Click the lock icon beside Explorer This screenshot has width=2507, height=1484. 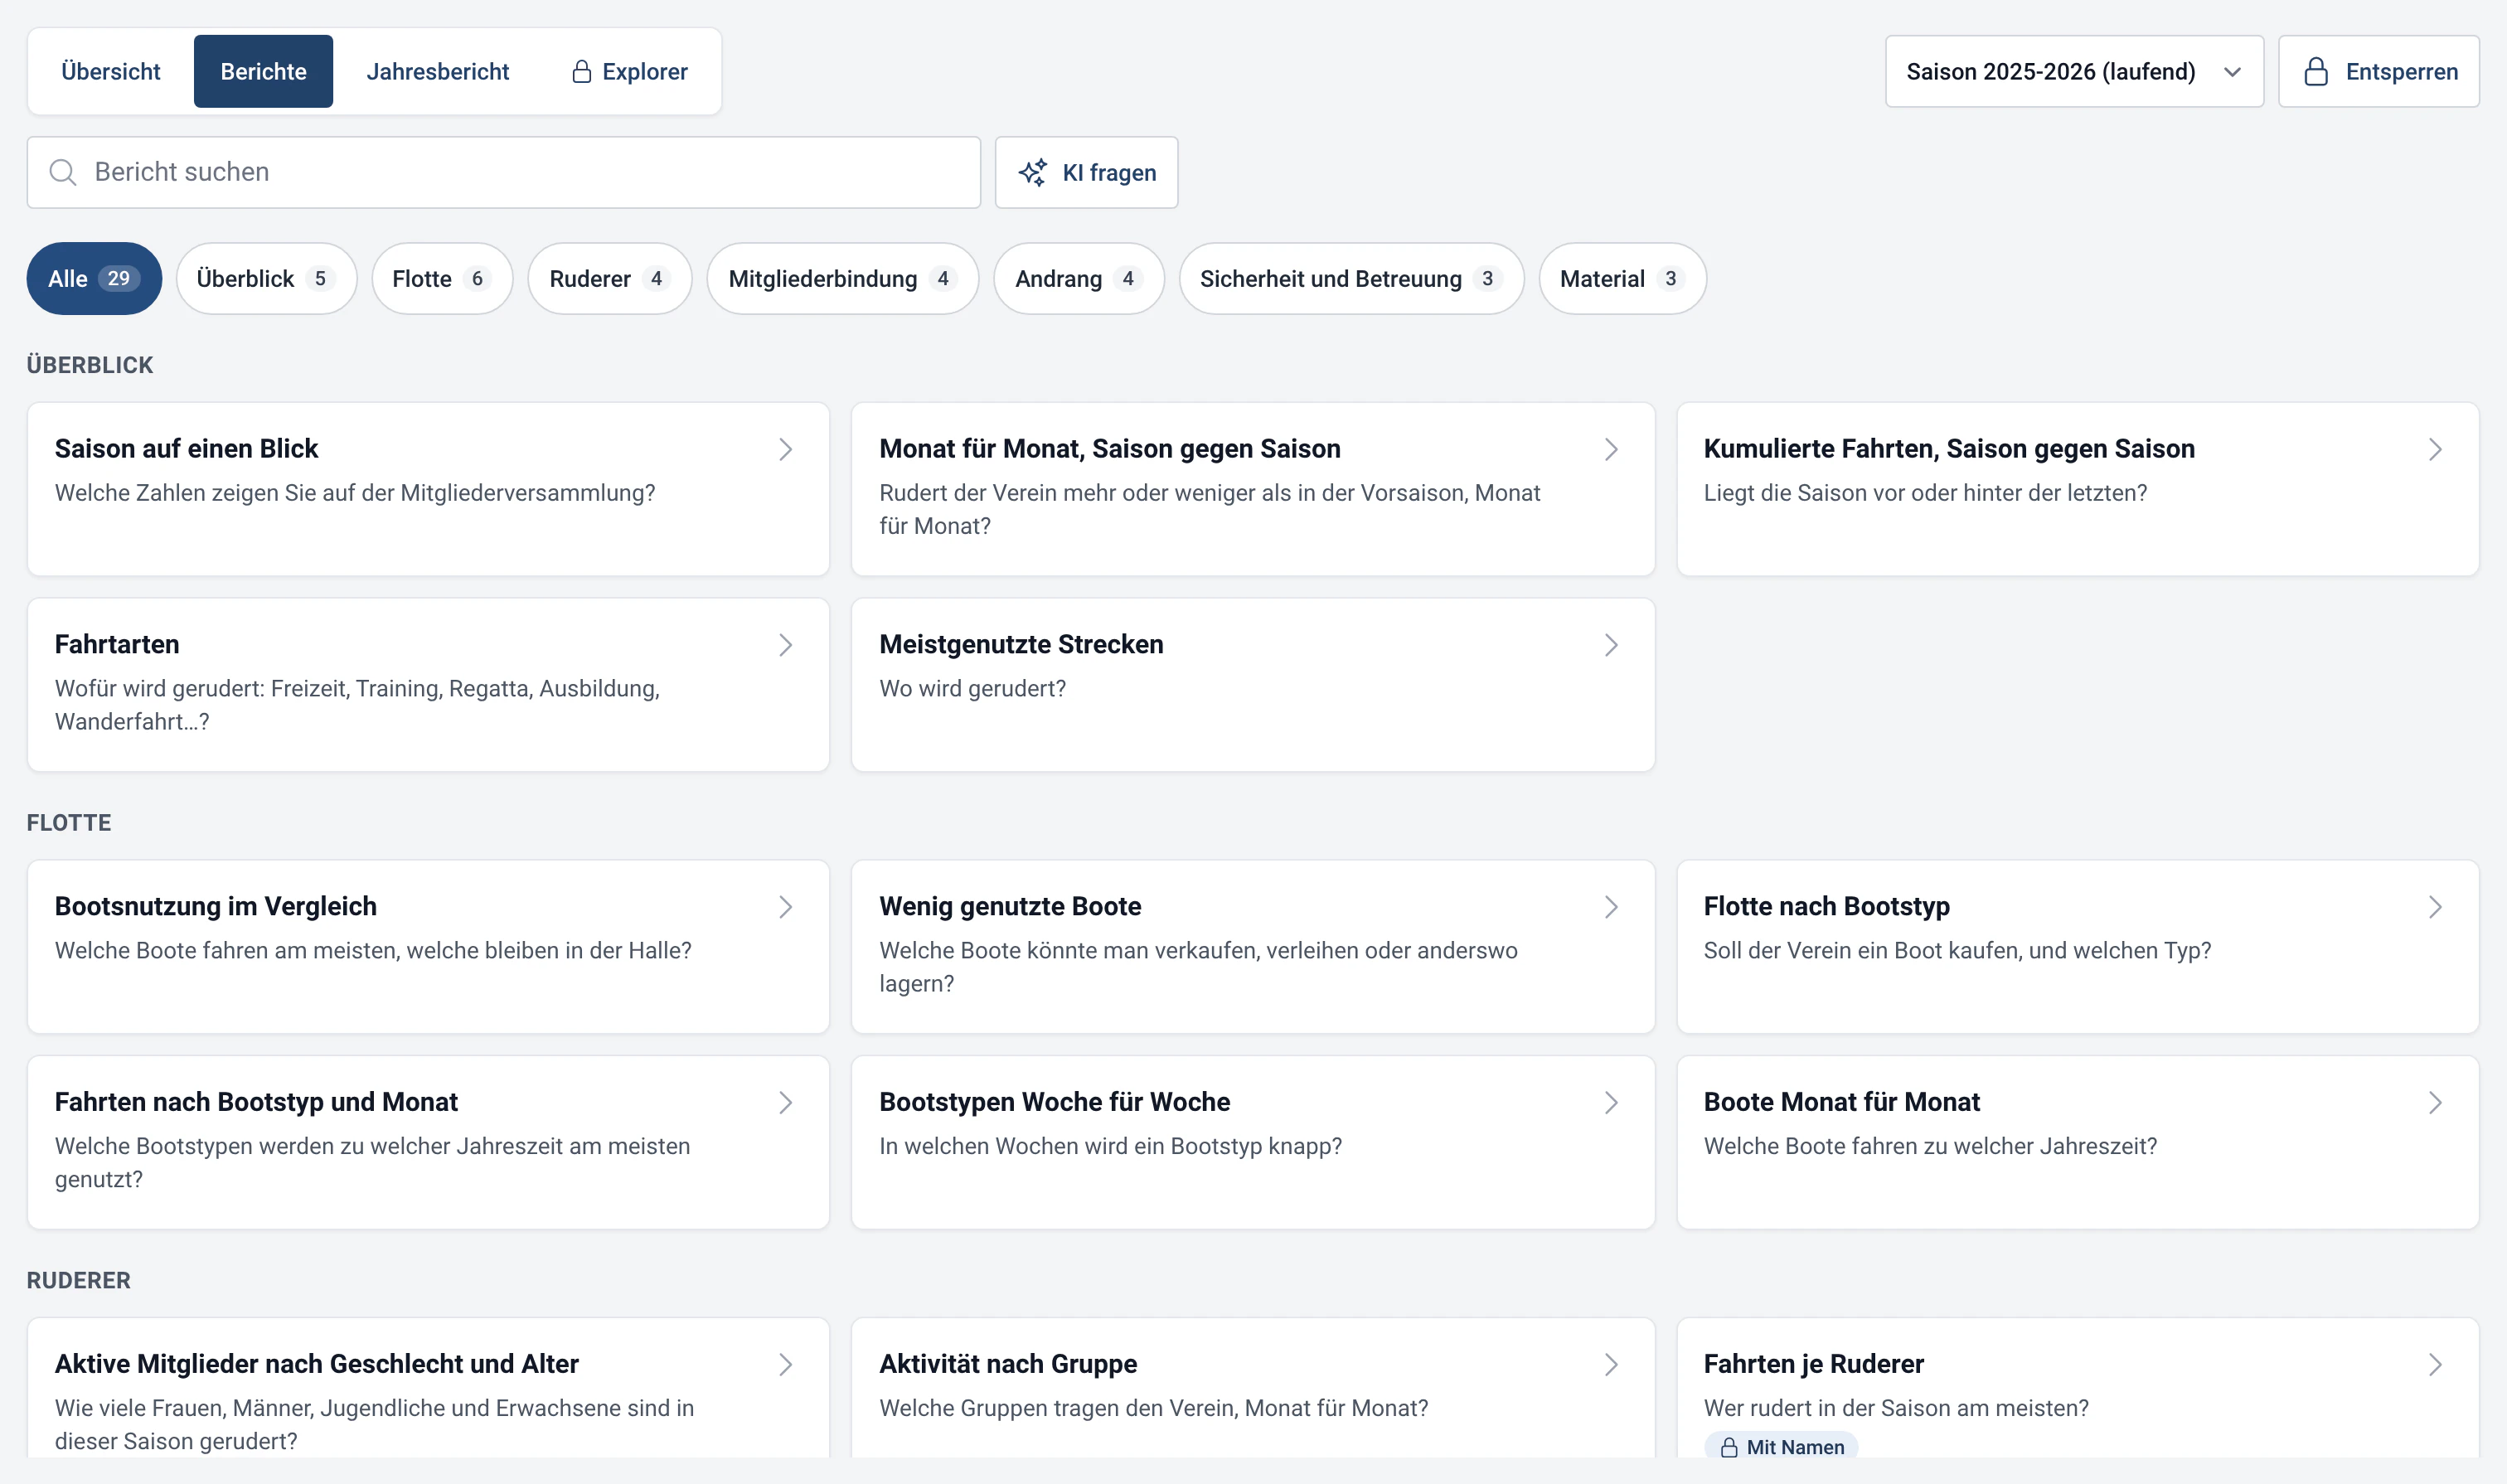pyautogui.click(x=581, y=72)
